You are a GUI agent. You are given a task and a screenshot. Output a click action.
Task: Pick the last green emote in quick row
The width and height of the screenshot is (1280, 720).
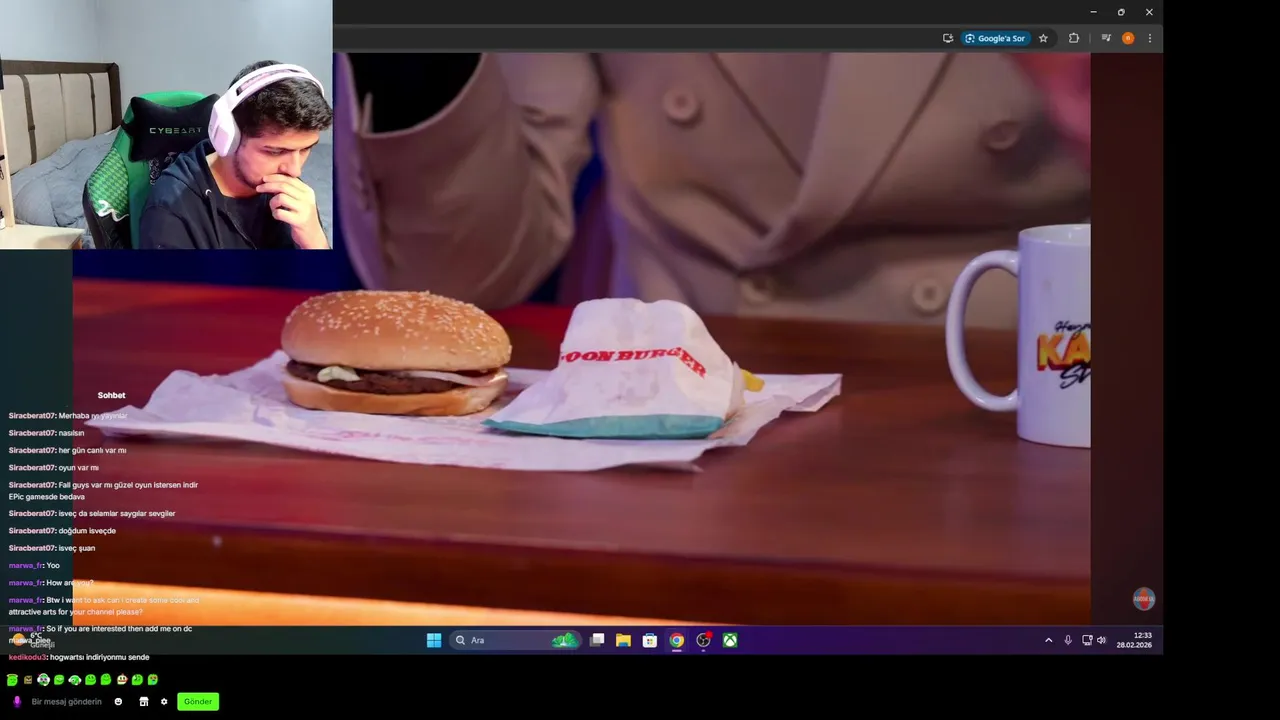[153, 680]
